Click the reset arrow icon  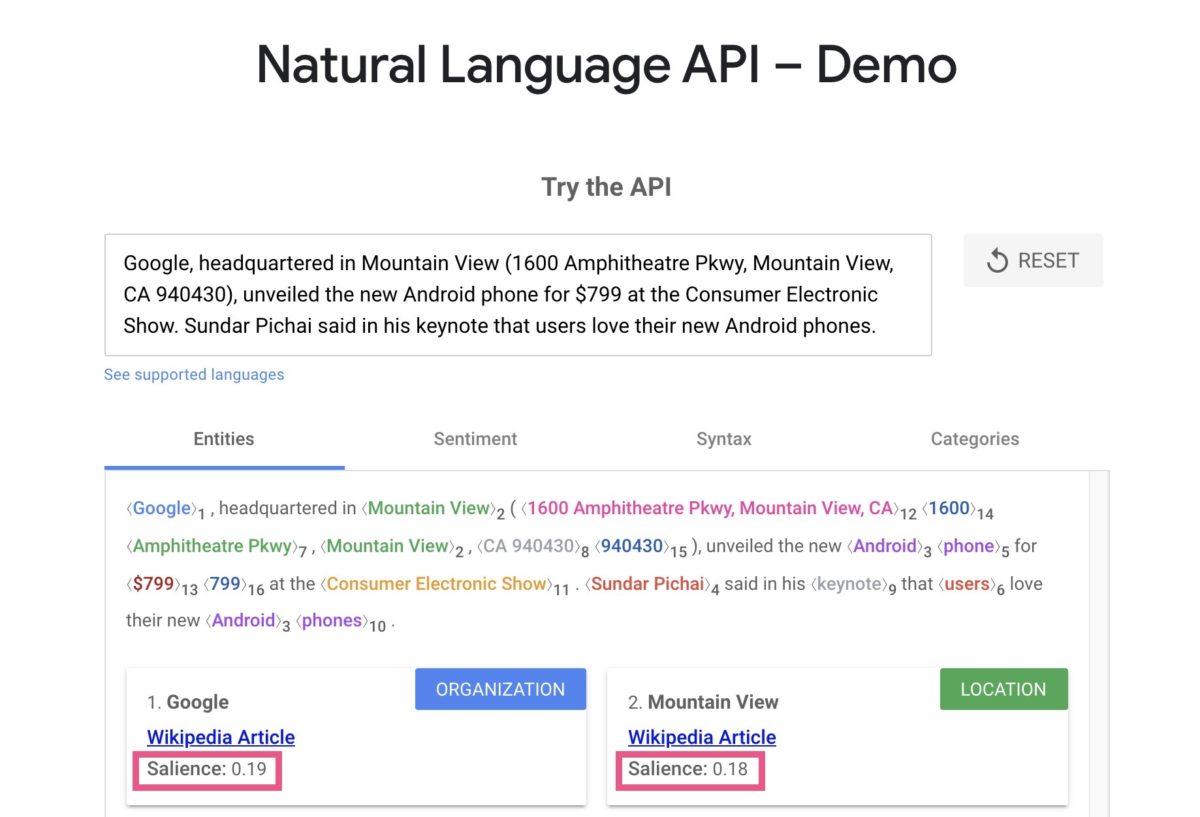pyautogui.click(x=997, y=261)
